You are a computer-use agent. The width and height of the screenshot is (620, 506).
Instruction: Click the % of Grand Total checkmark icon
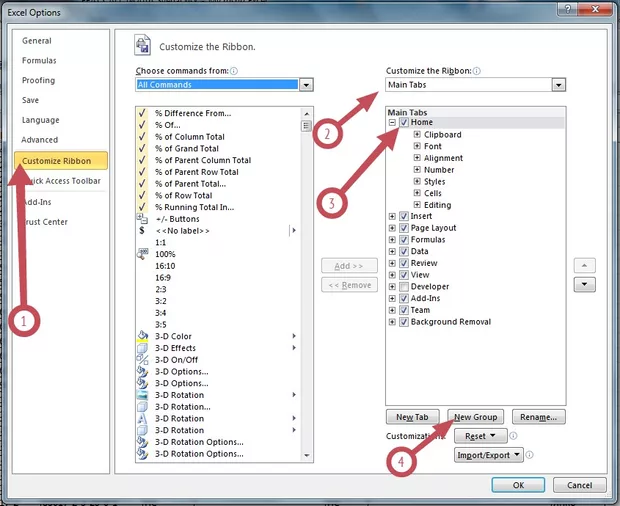pyautogui.click(x=142, y=148)
